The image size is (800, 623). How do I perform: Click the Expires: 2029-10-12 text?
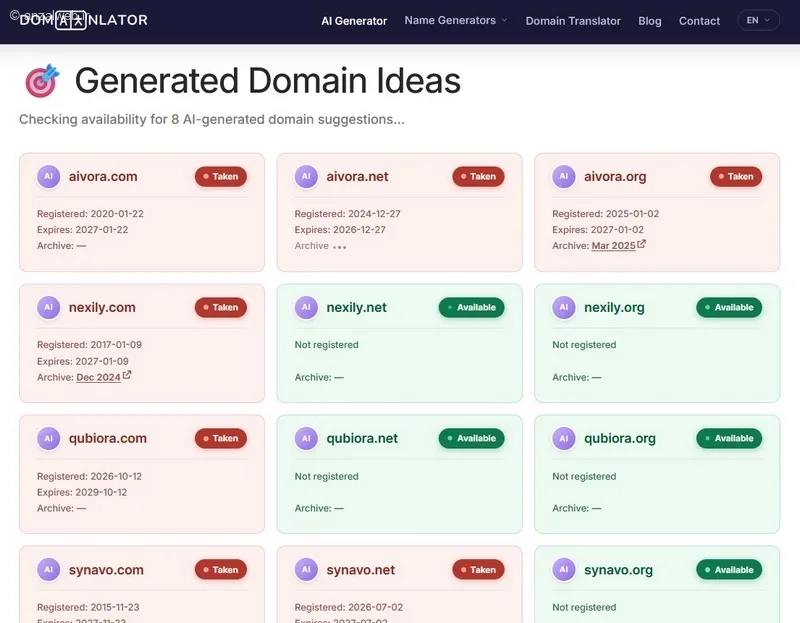82,492
